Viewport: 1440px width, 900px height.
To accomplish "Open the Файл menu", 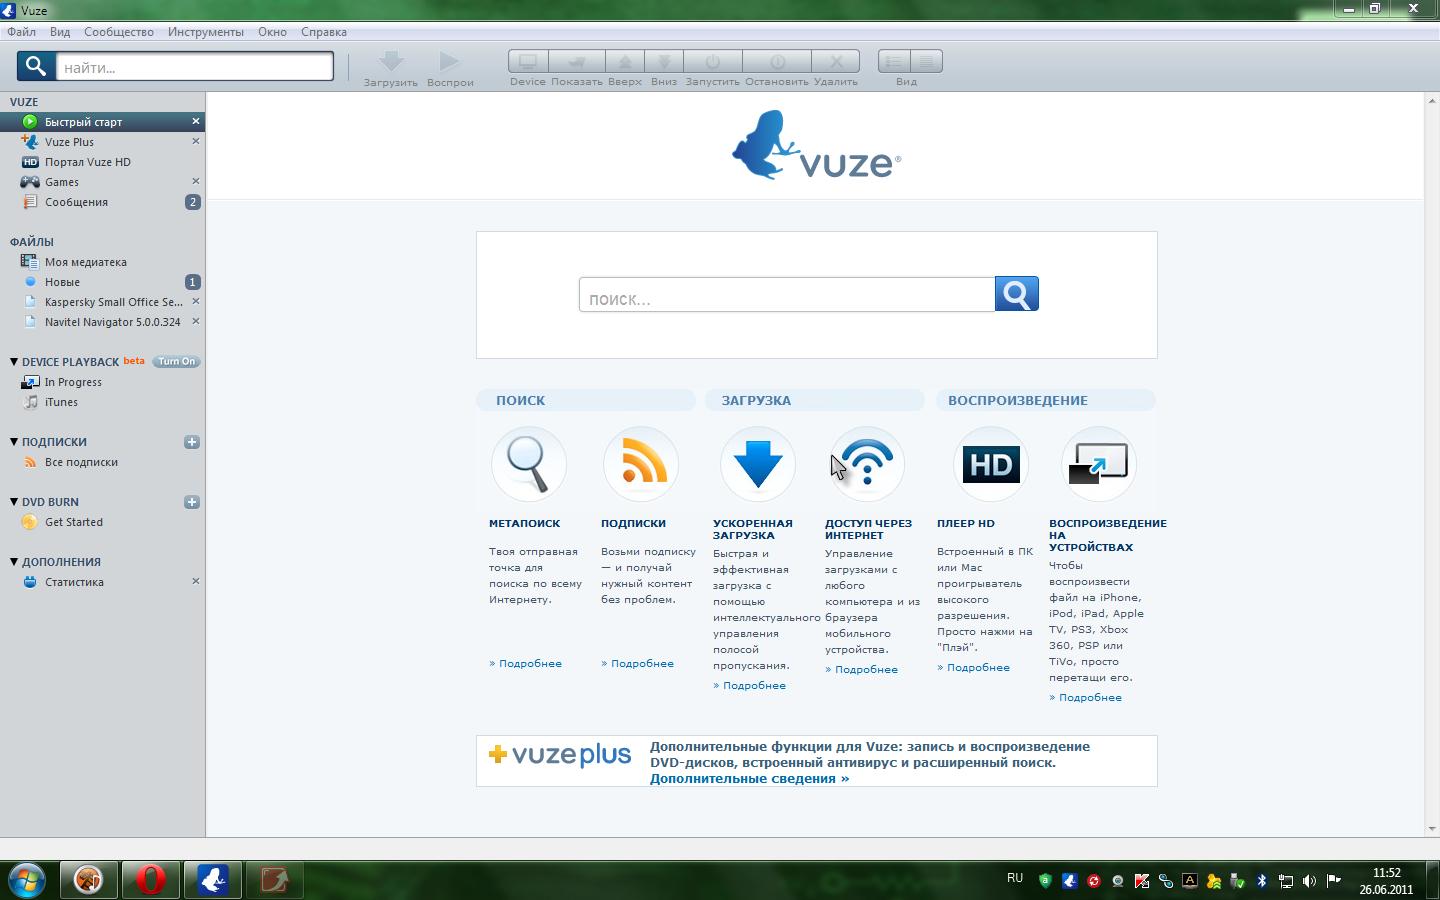I will pos(21,32).
